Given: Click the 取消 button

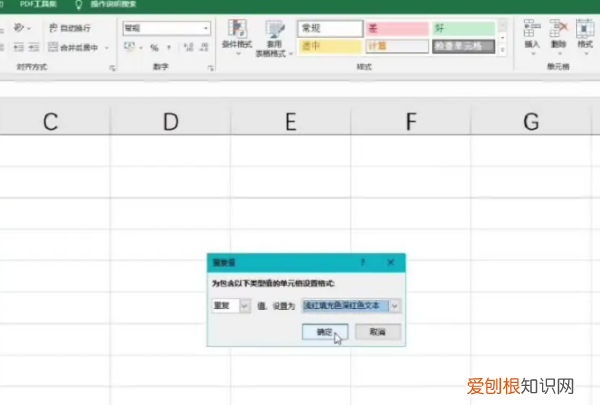Looking at the screenshot, I should (378, 332).
